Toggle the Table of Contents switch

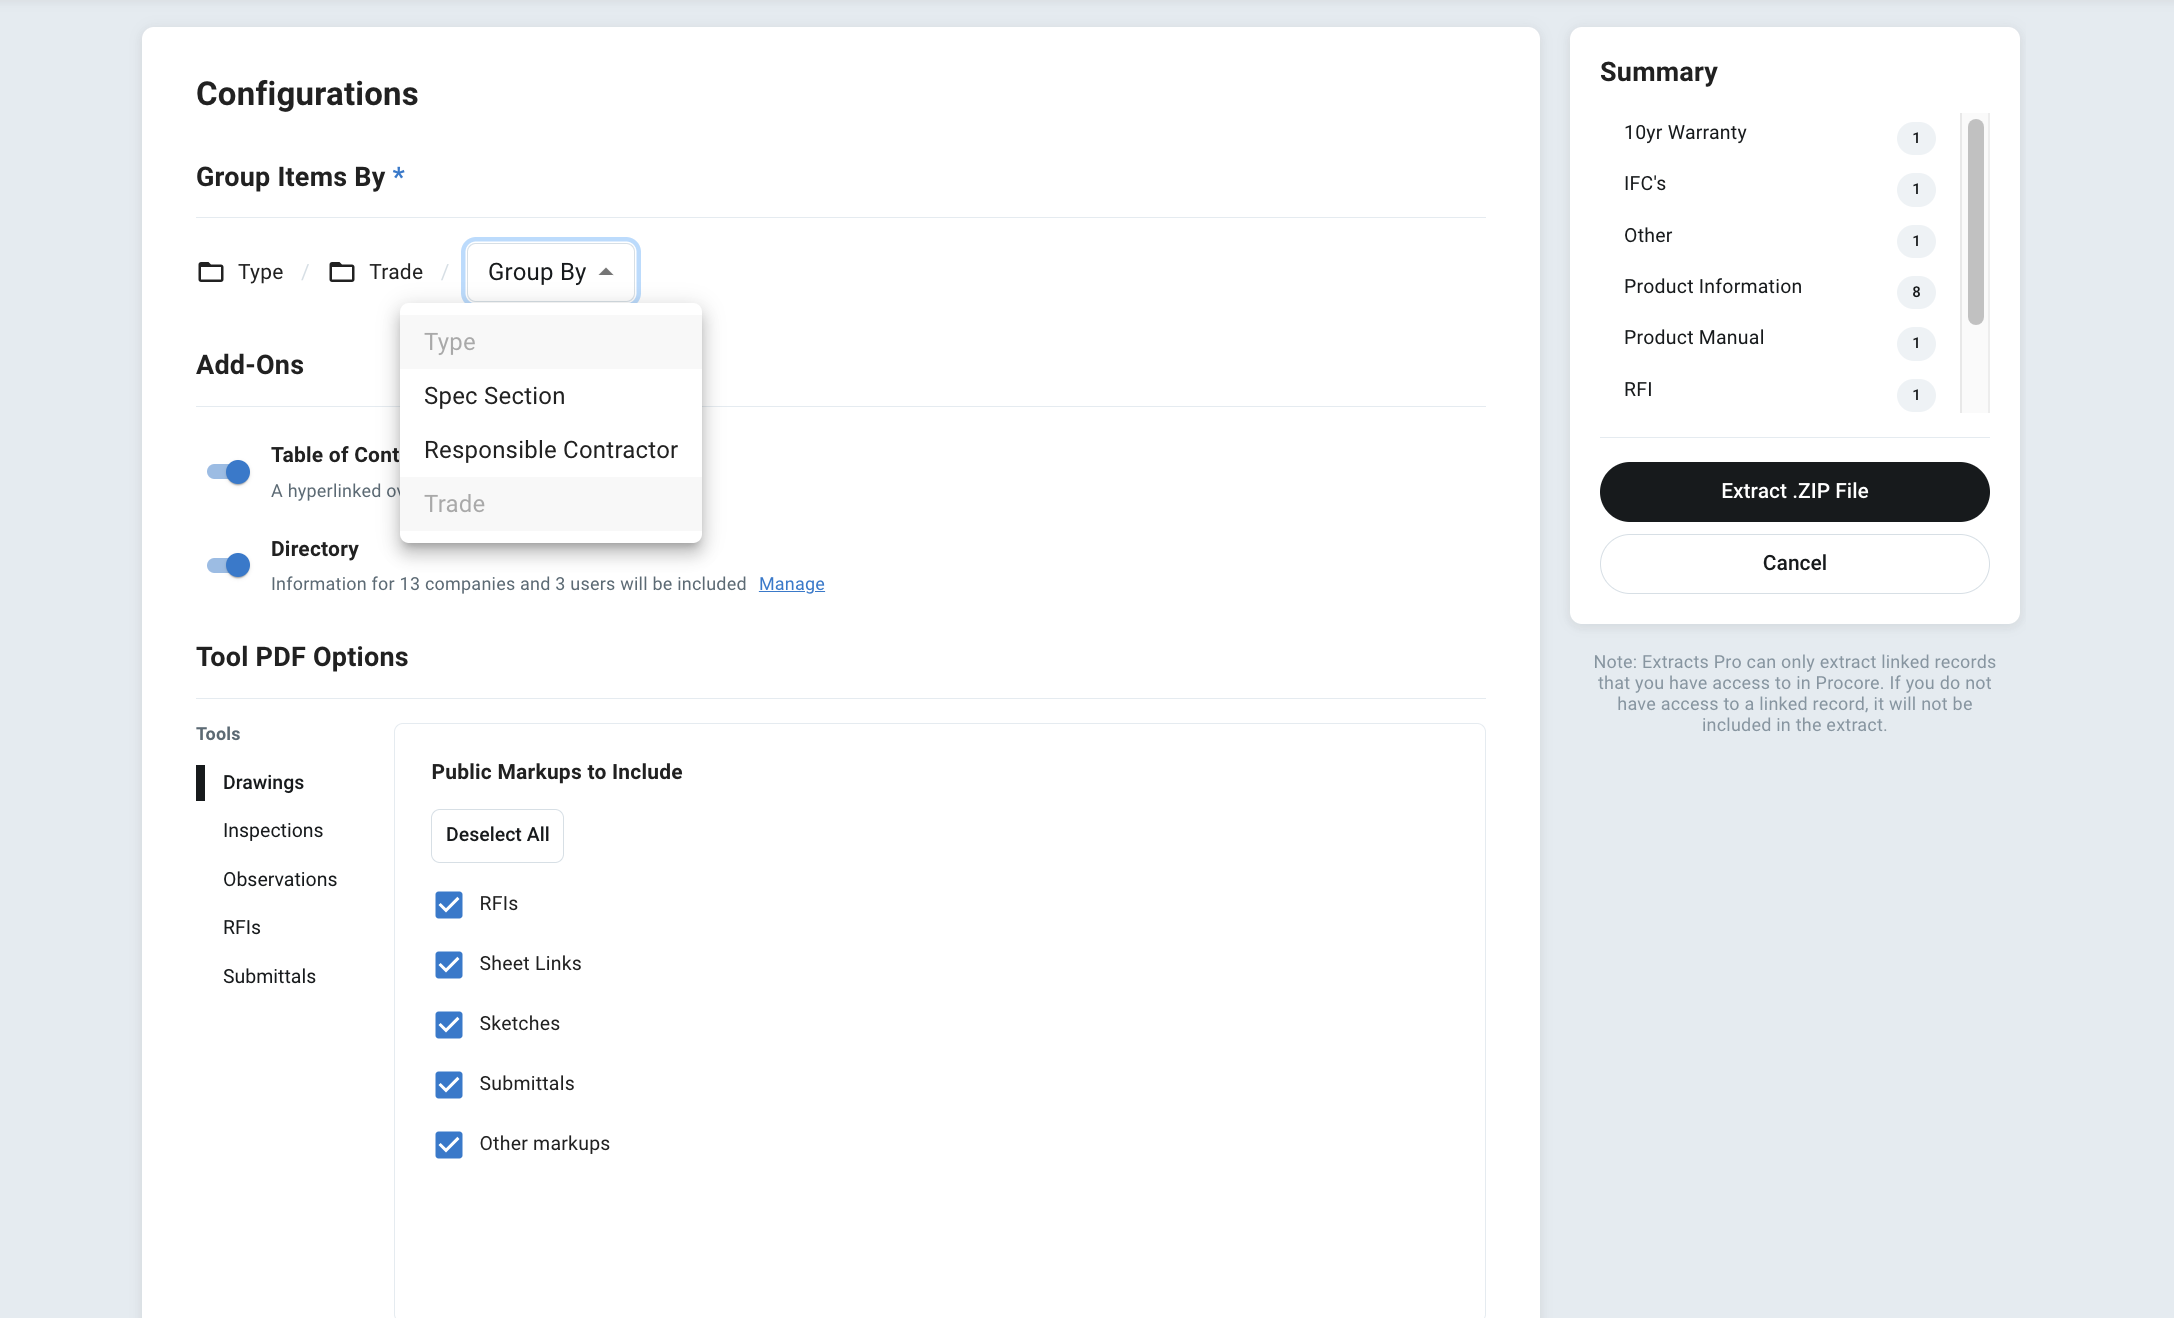pos(229,472)
